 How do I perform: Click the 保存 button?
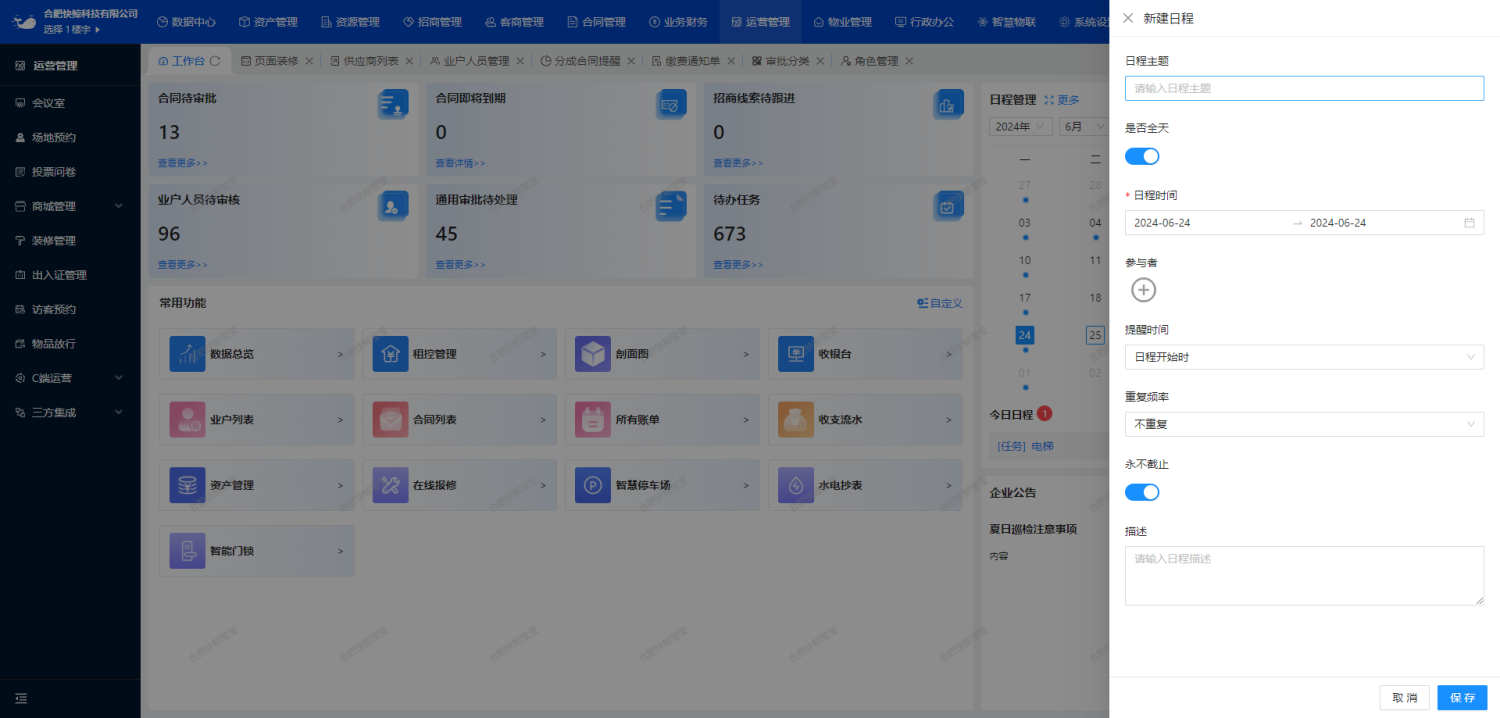coord(1462,697)
